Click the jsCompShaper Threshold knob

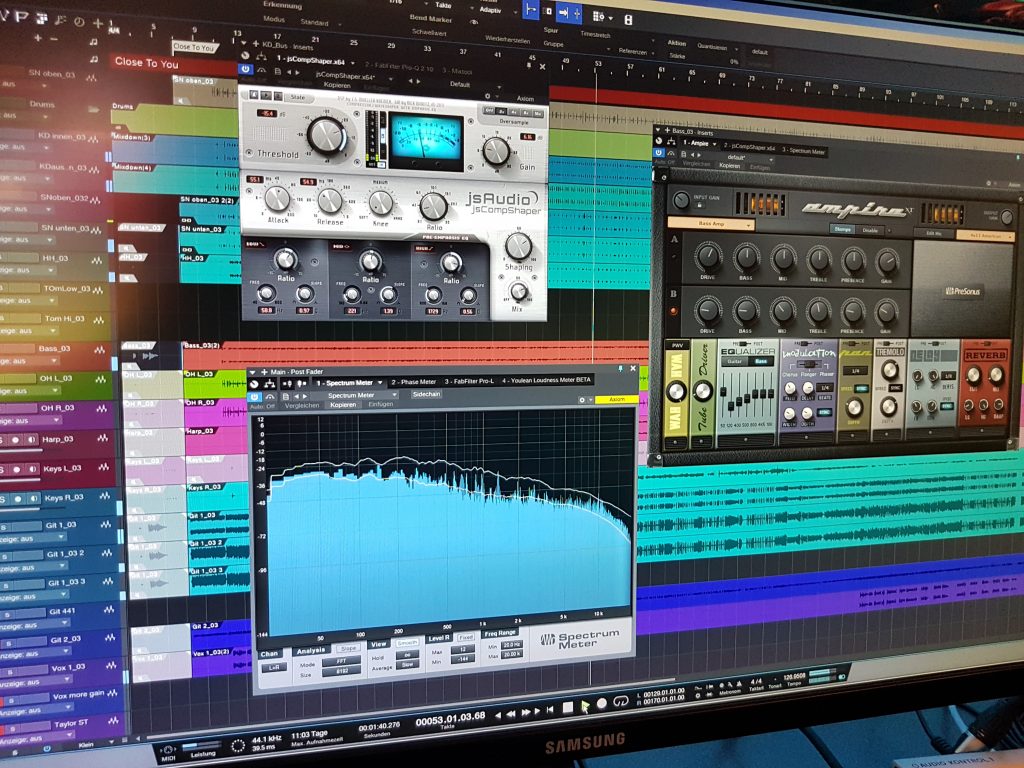(x=326, y=135)
